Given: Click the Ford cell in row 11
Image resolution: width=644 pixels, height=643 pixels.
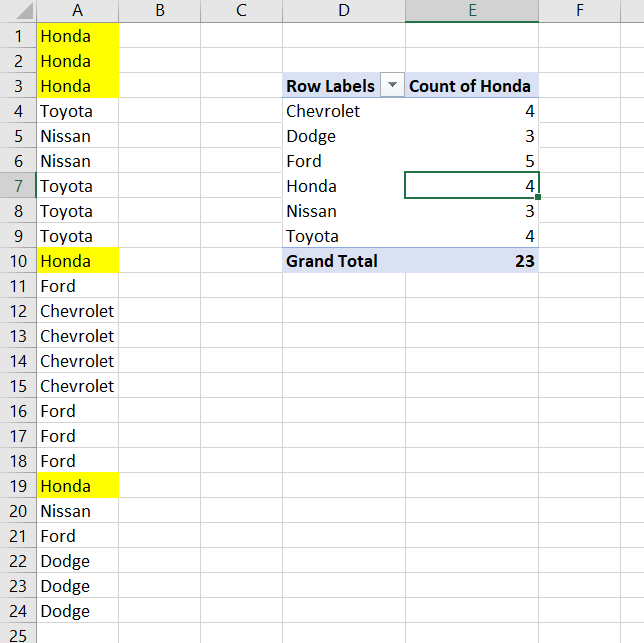Looking at the screenshot, I should 78,286.
